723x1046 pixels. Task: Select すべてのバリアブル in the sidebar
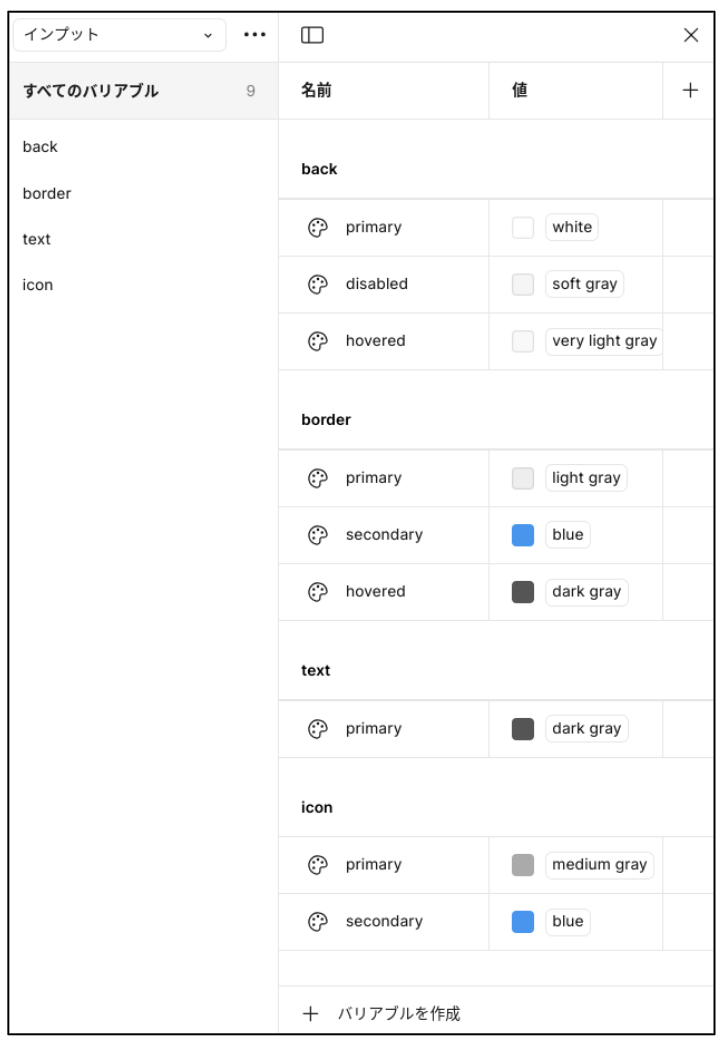(90, 92)
